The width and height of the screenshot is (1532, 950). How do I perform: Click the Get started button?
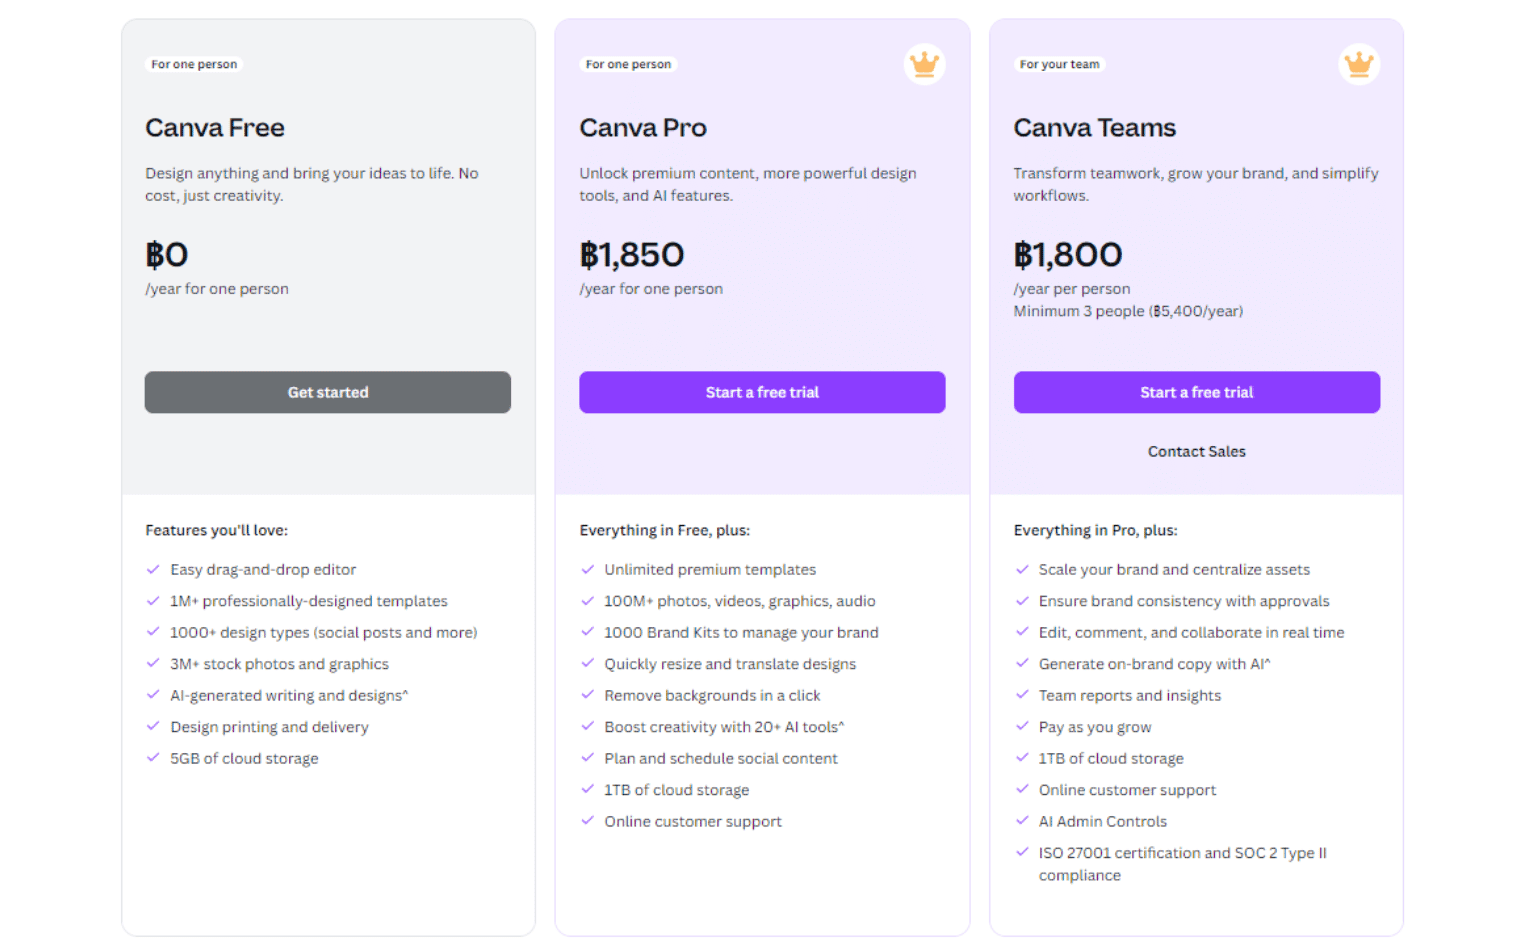[x=327, y=392]
